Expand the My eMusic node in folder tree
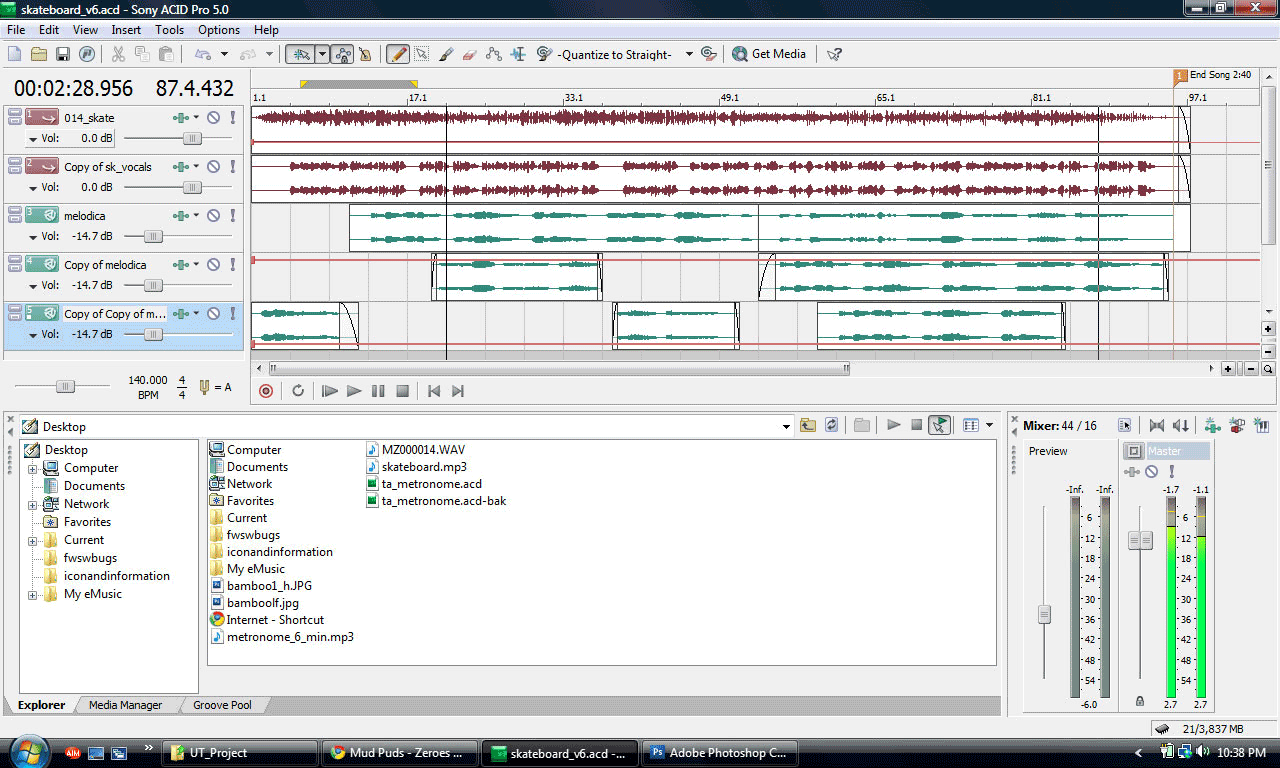Viewport: 1280px width, 768px height. tap(33, 594)
